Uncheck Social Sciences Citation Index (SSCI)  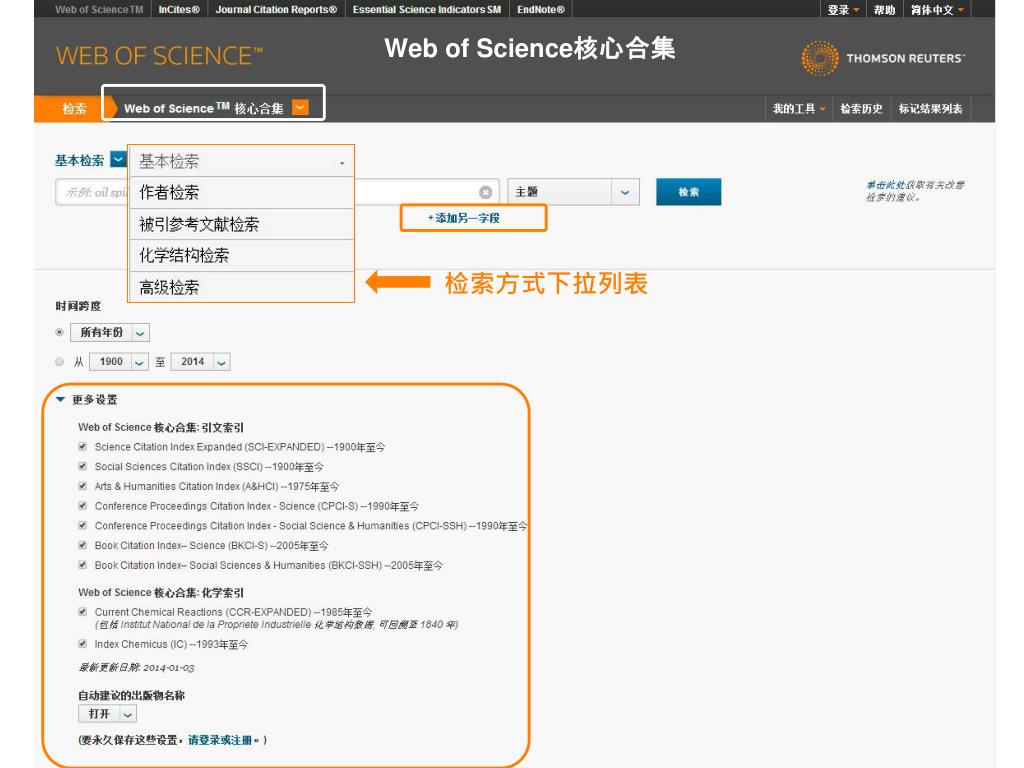point(83,467)
